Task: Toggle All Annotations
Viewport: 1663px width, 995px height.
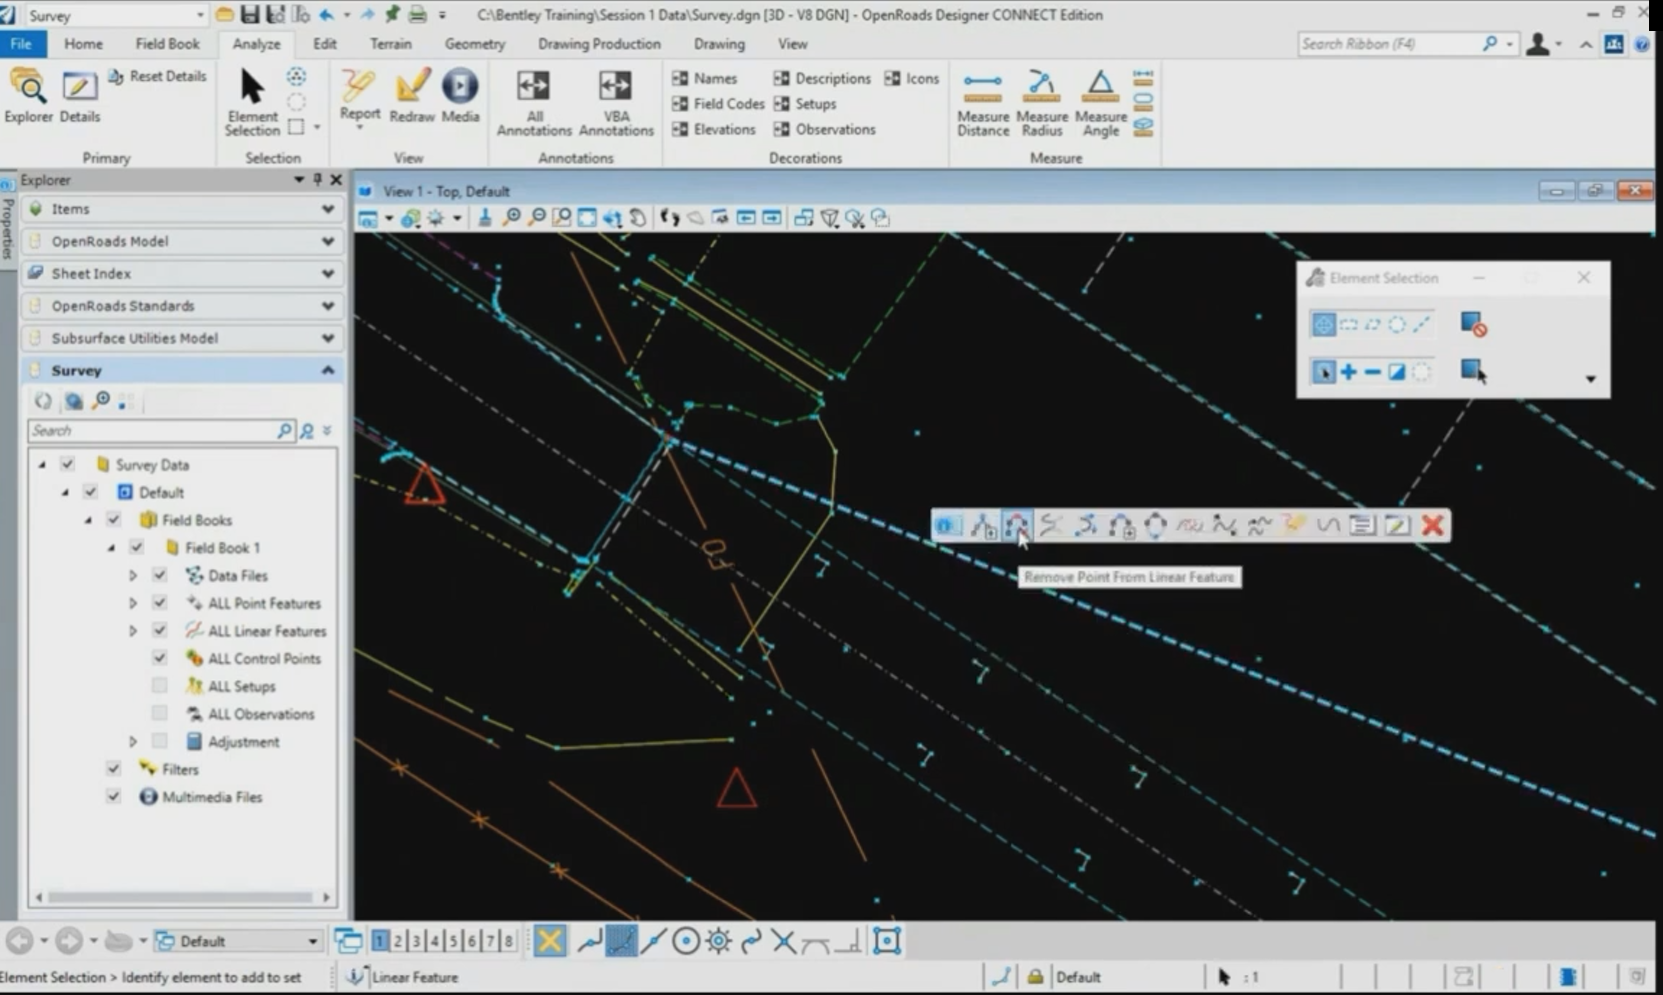Action: click(534, 102)
